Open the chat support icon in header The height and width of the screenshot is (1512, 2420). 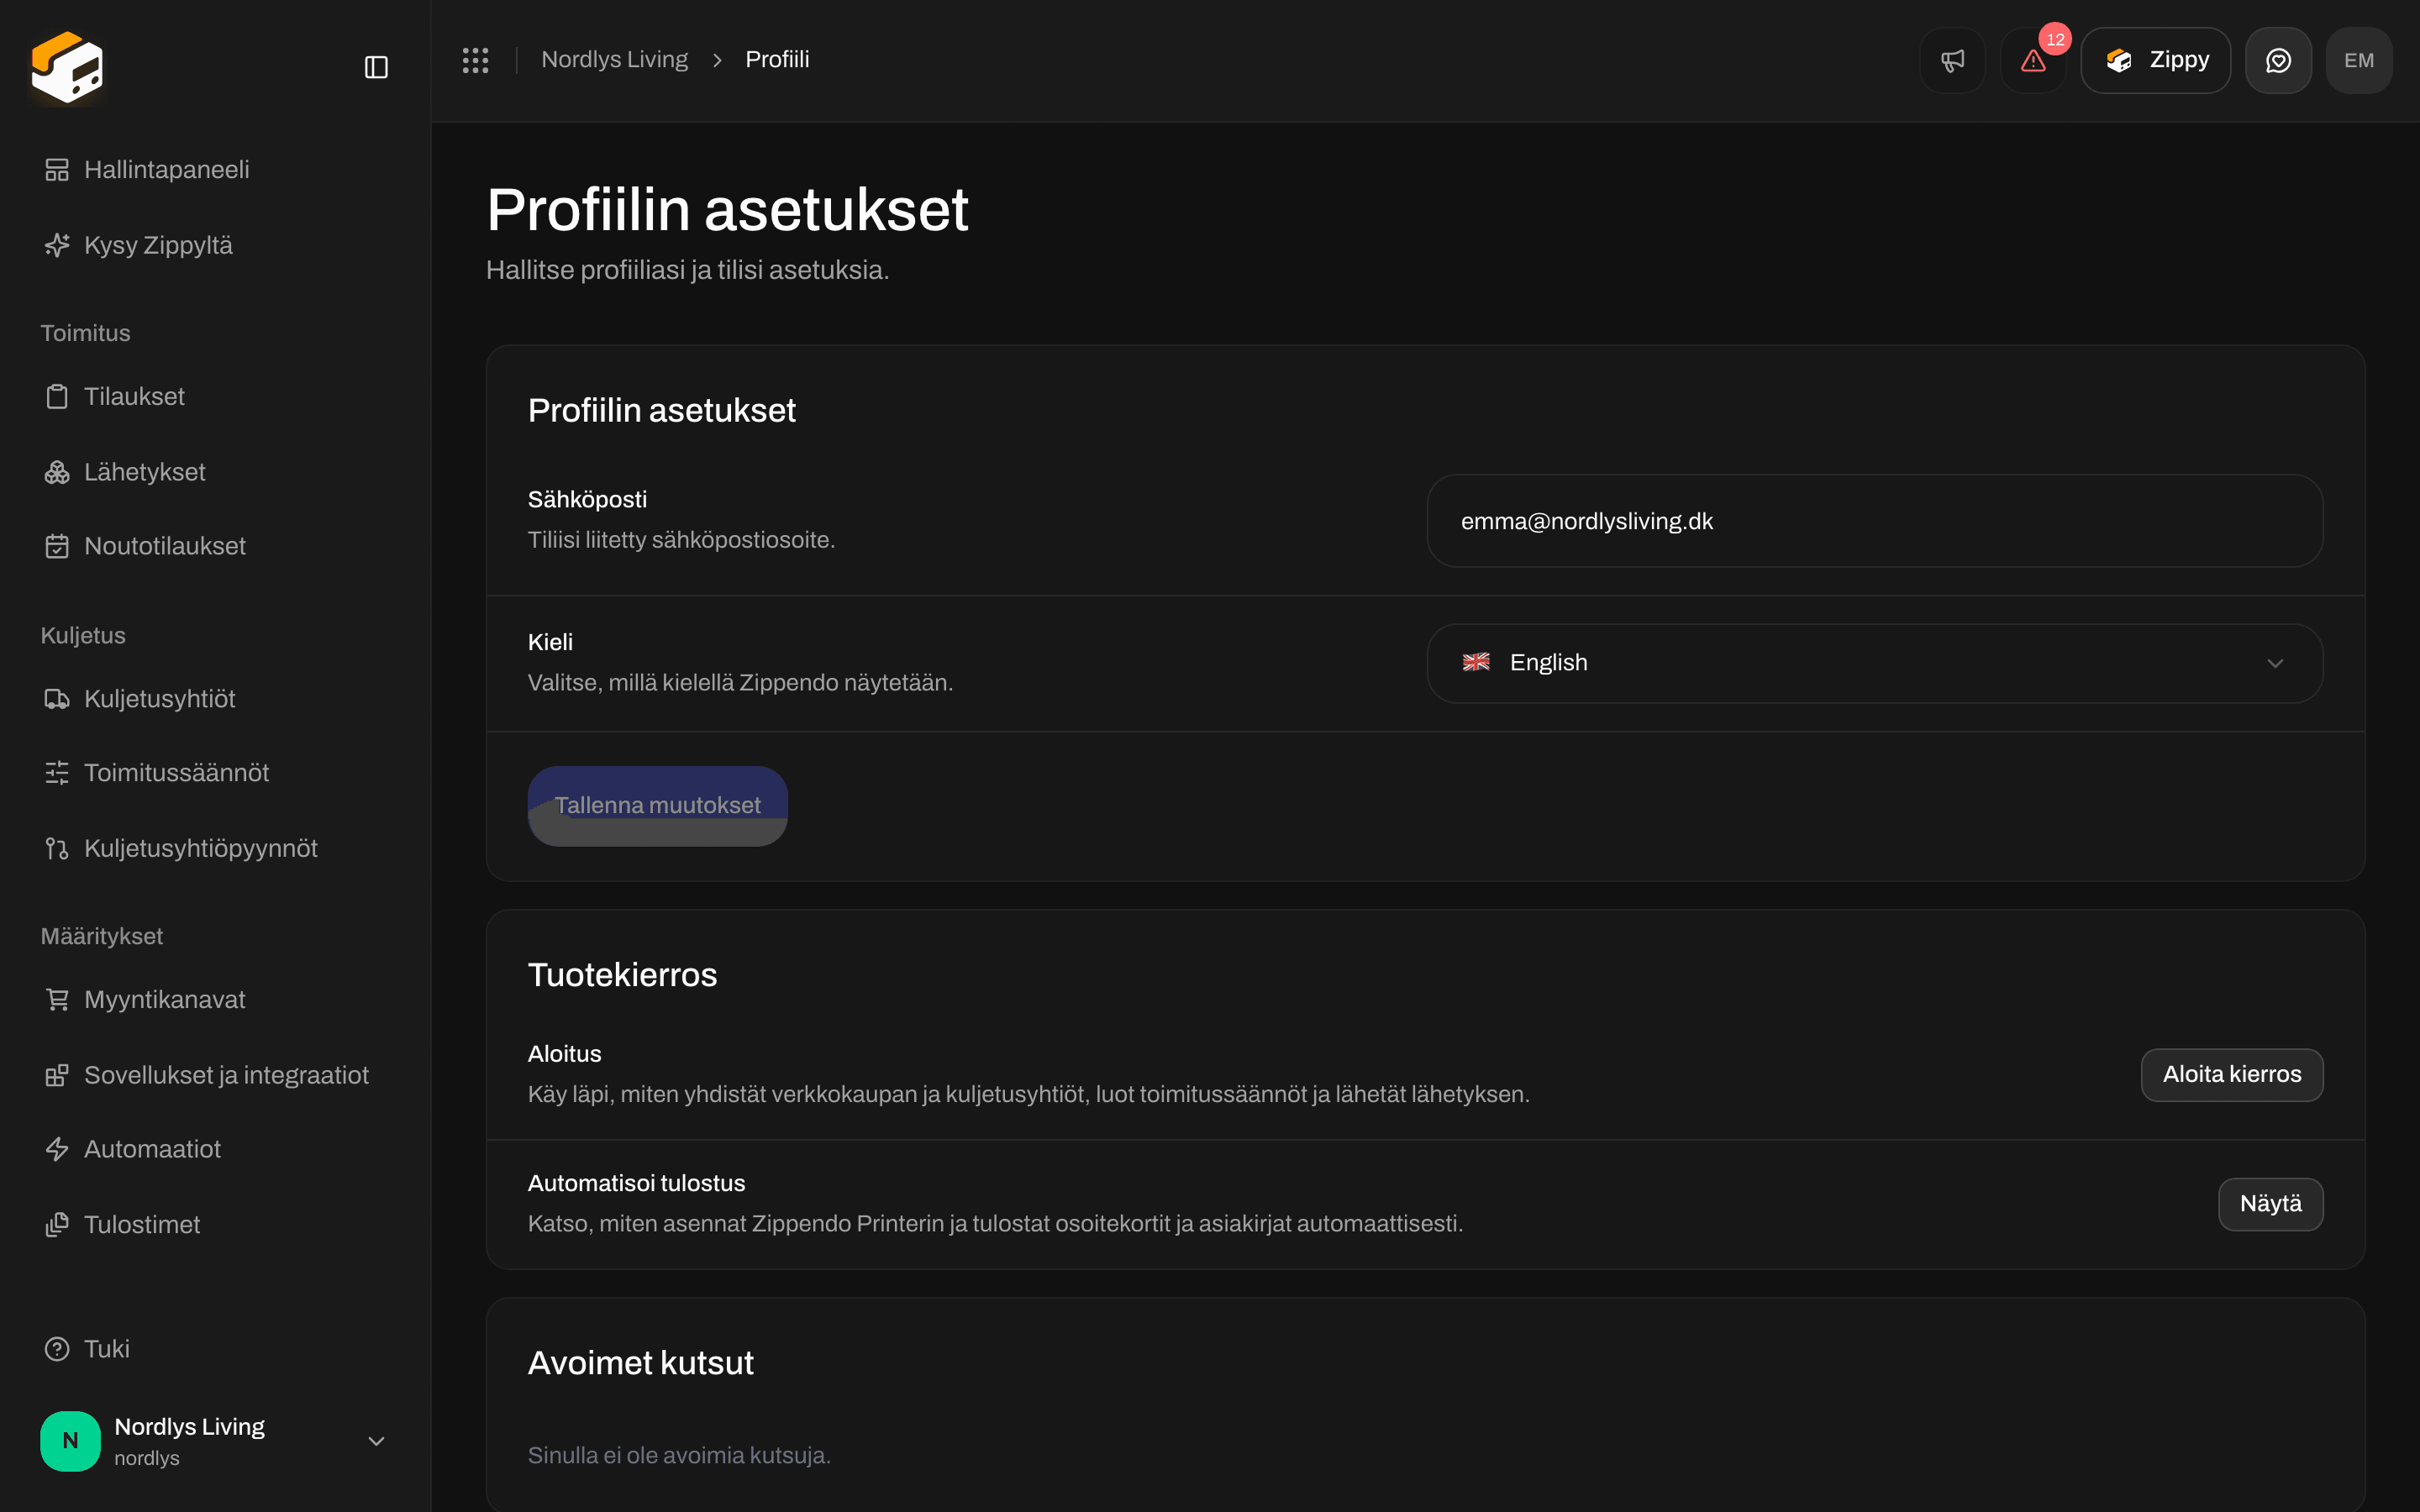click(2278, 60)
